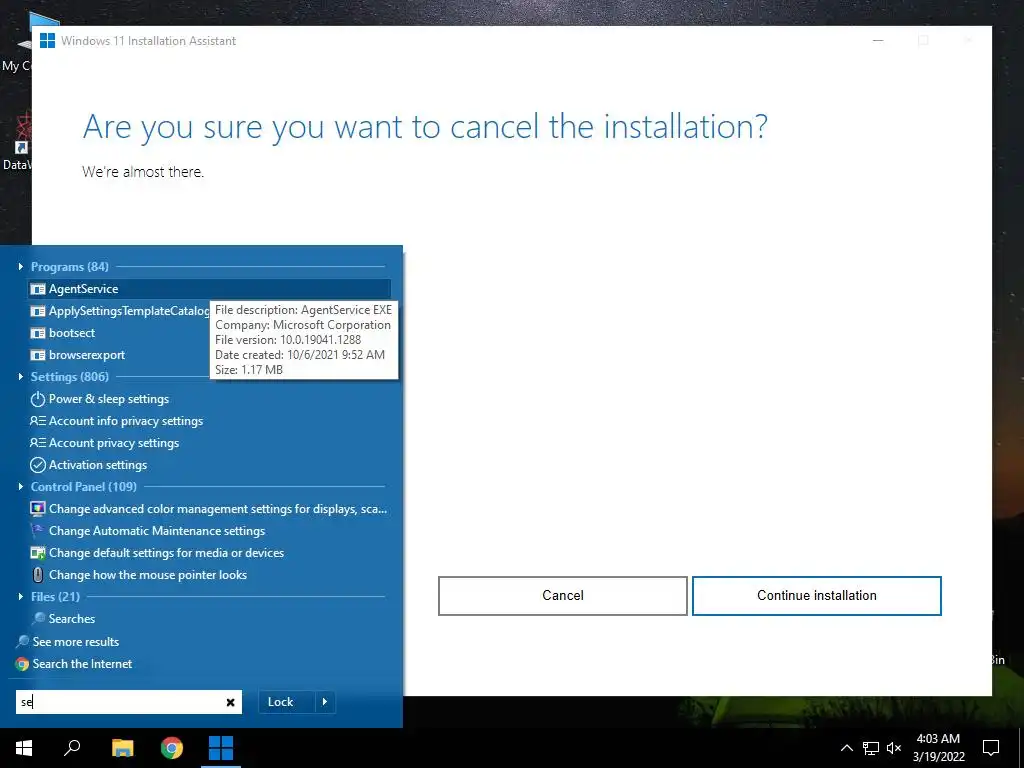Screen dimensions: 1024x768
Task: Open the Searches file result
Action: pos(72,618)
